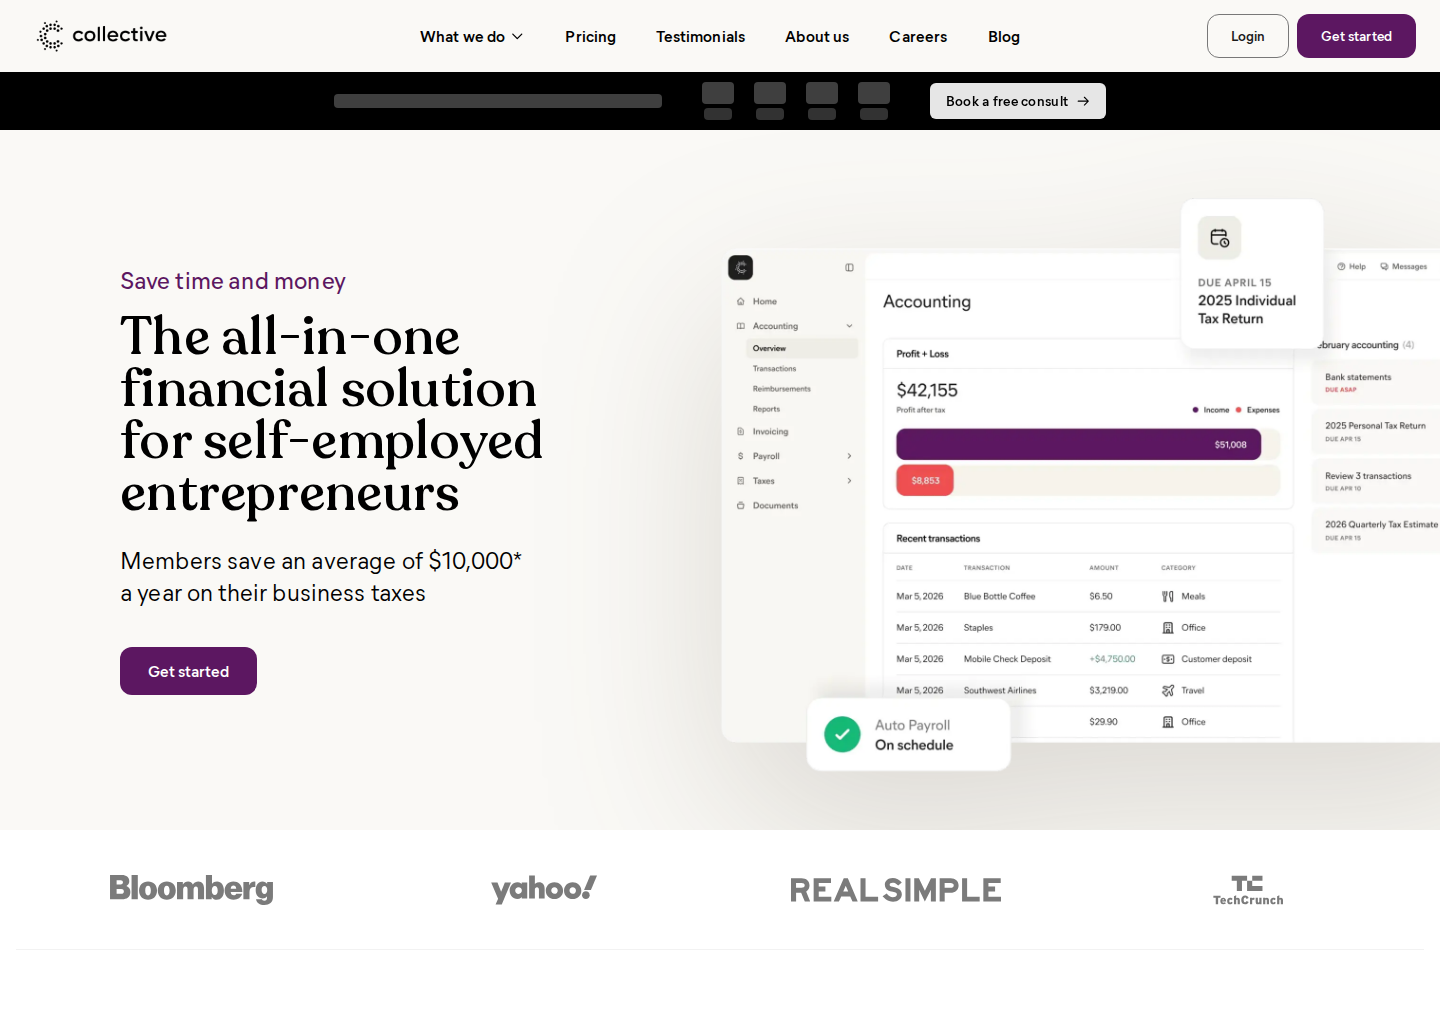This screenshot has height=1024, width=1440.
Task: Click the arrow in Book a free consult
Action: click(x=1083, y=101)
